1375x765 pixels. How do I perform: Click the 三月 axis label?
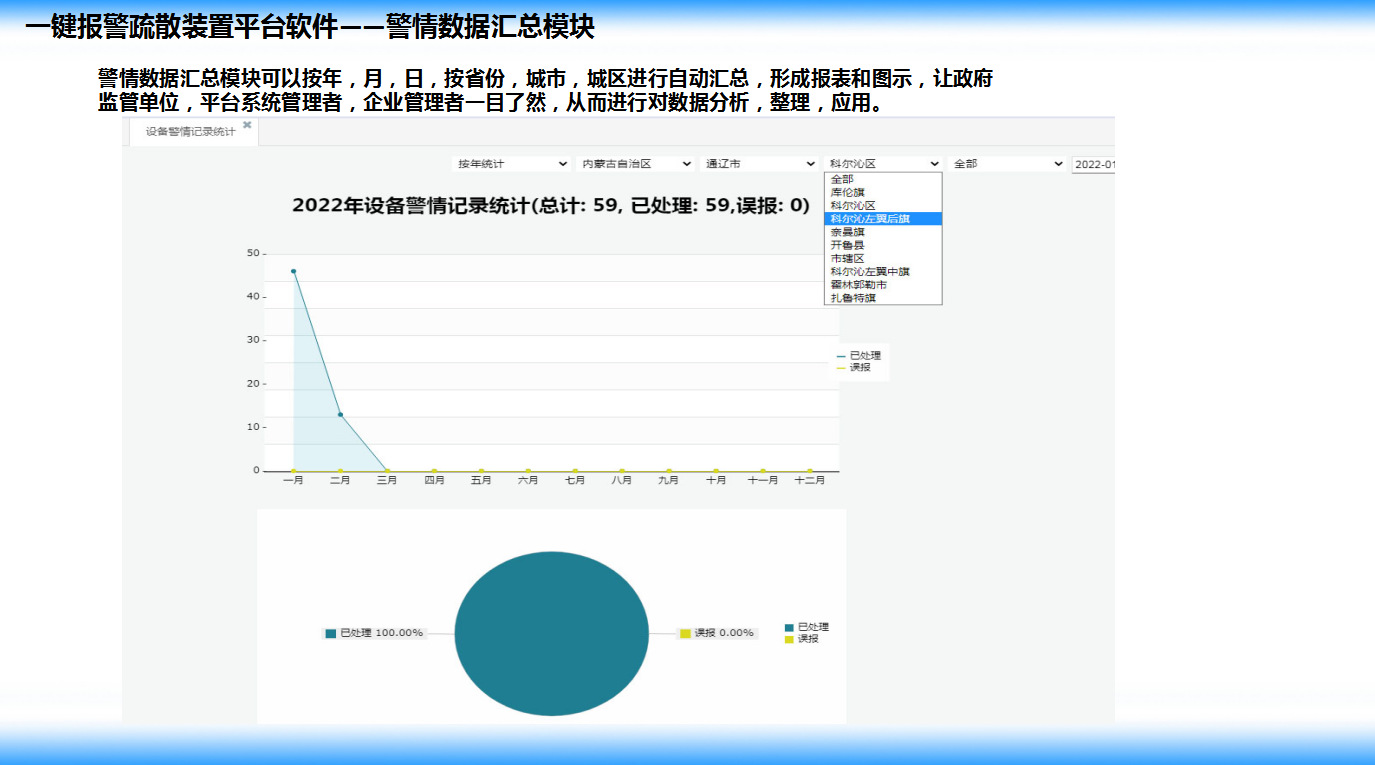tap(387, 480)
